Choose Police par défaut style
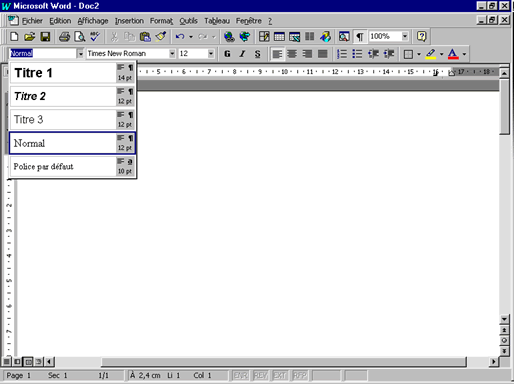Viewport: 515px width, 385px height. coord(72,166)
